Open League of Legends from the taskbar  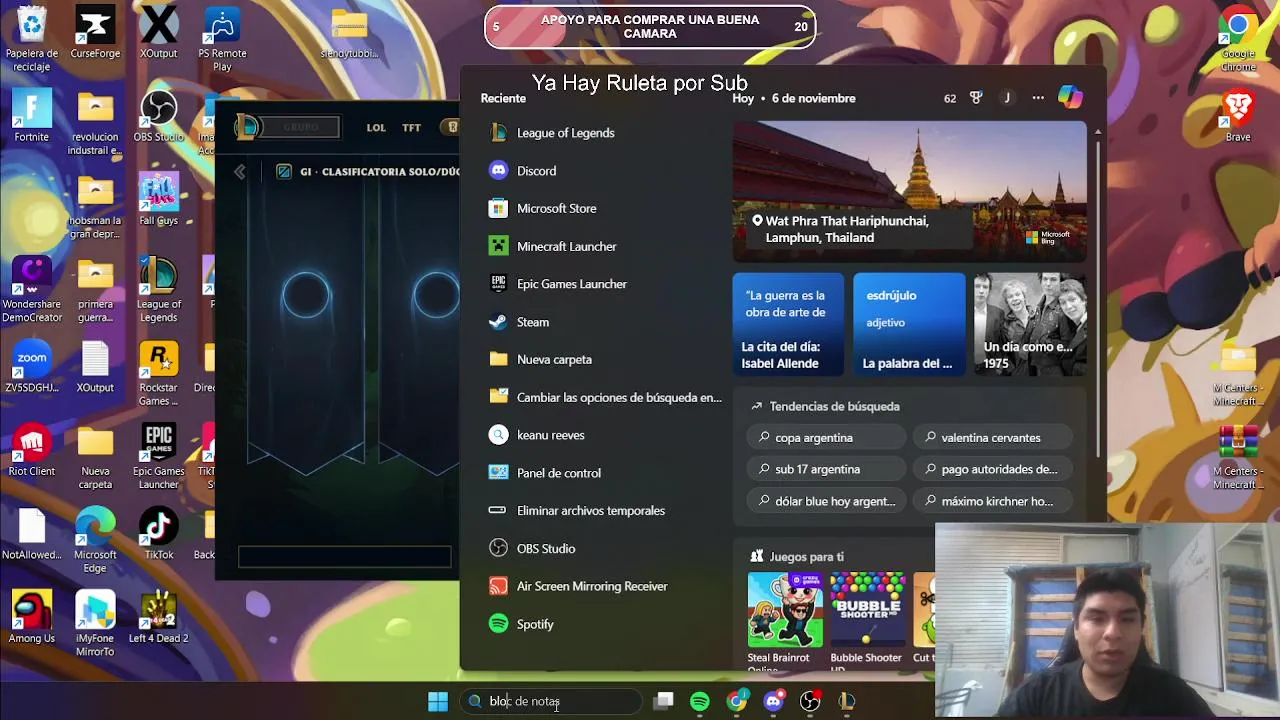[847, 702]
